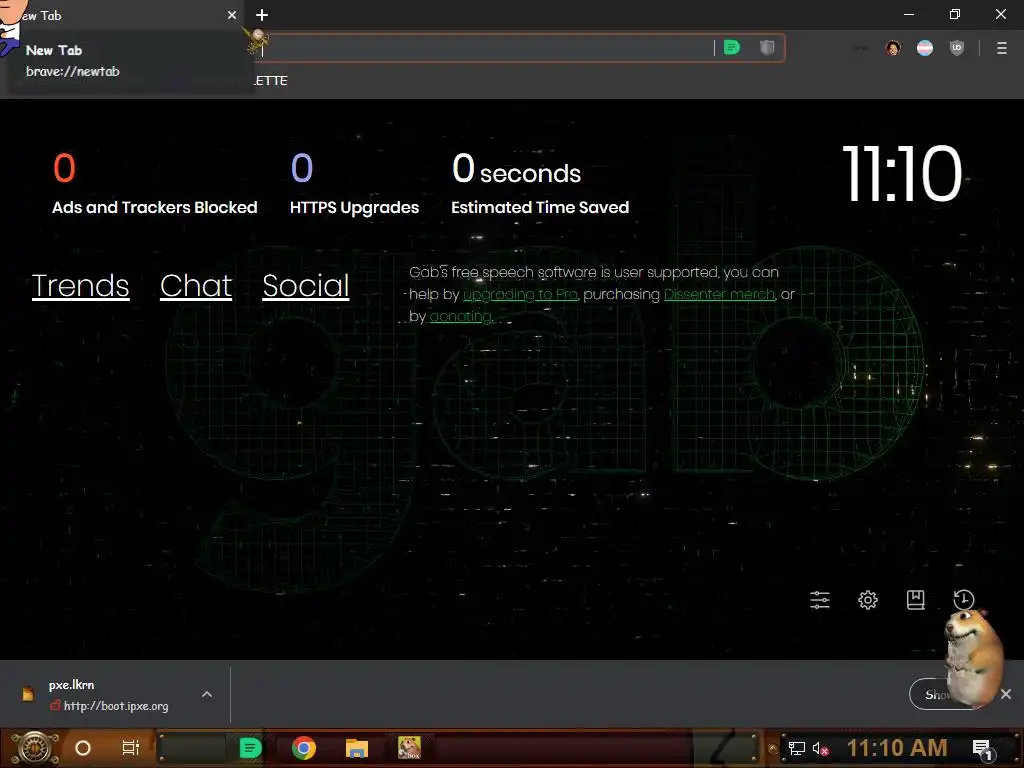The height and width of the screenshot is (768, 1024).
Task: Launch Google Chrome from the taskbar
Action: click(x=304, y=748)
